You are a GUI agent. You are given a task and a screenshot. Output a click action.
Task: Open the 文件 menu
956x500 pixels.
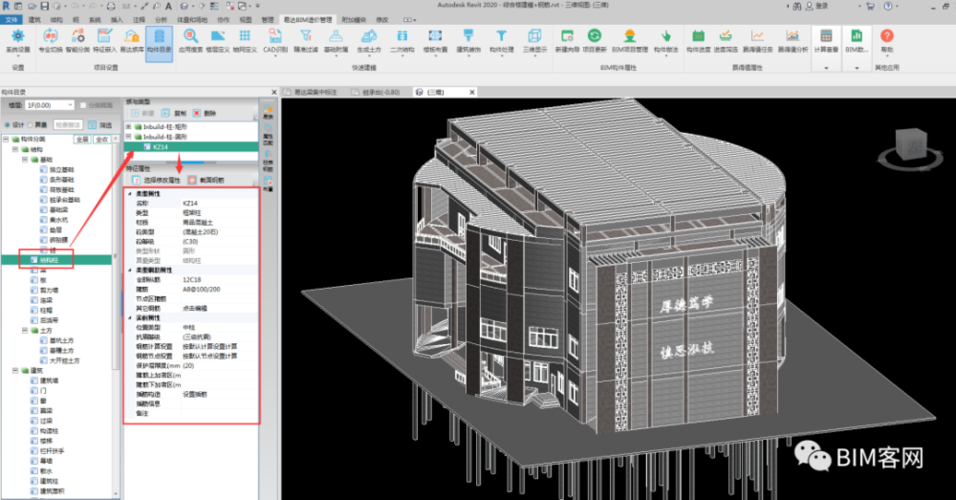pyautogui.click(x=11, y=19)
